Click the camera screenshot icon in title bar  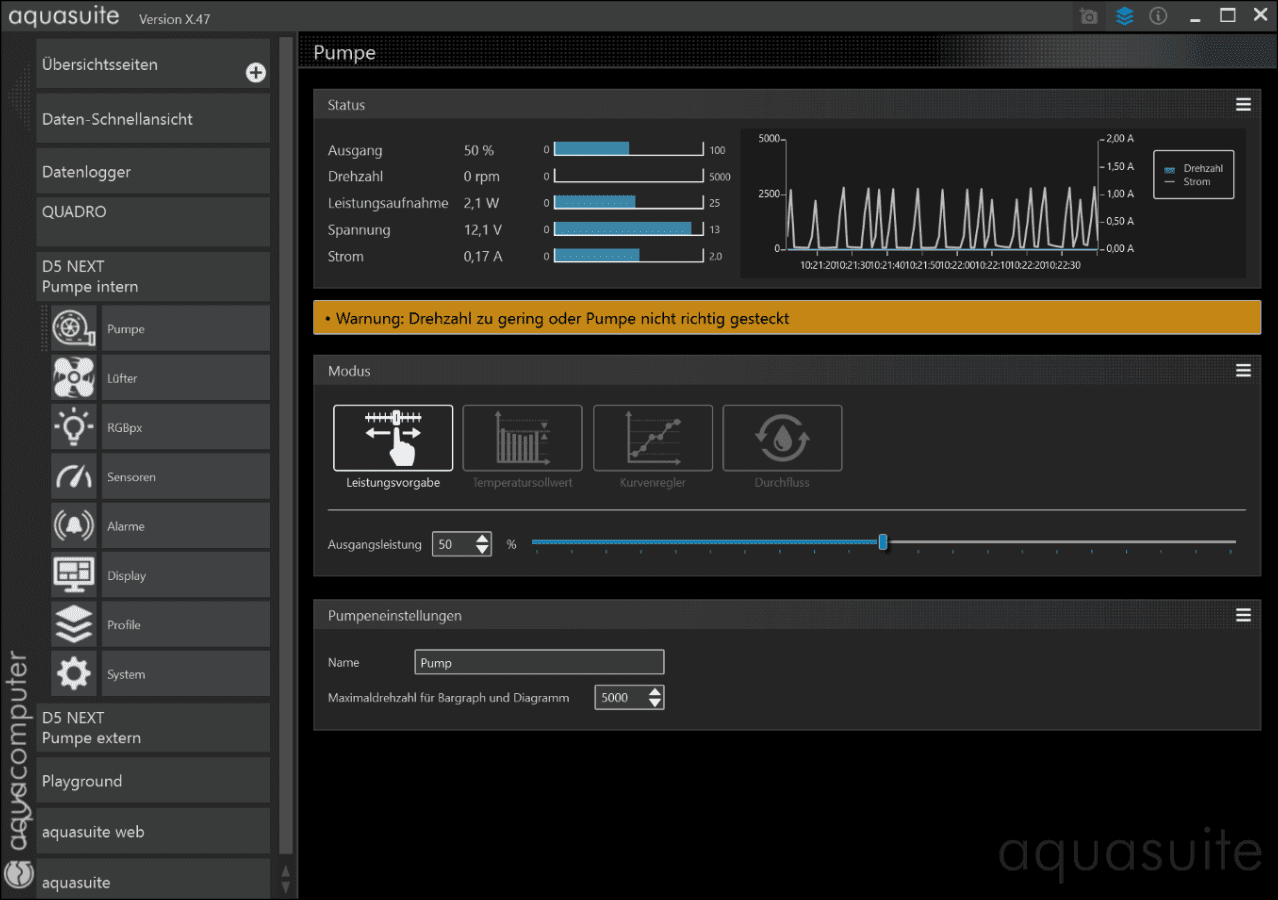(x=1089, y=16)
